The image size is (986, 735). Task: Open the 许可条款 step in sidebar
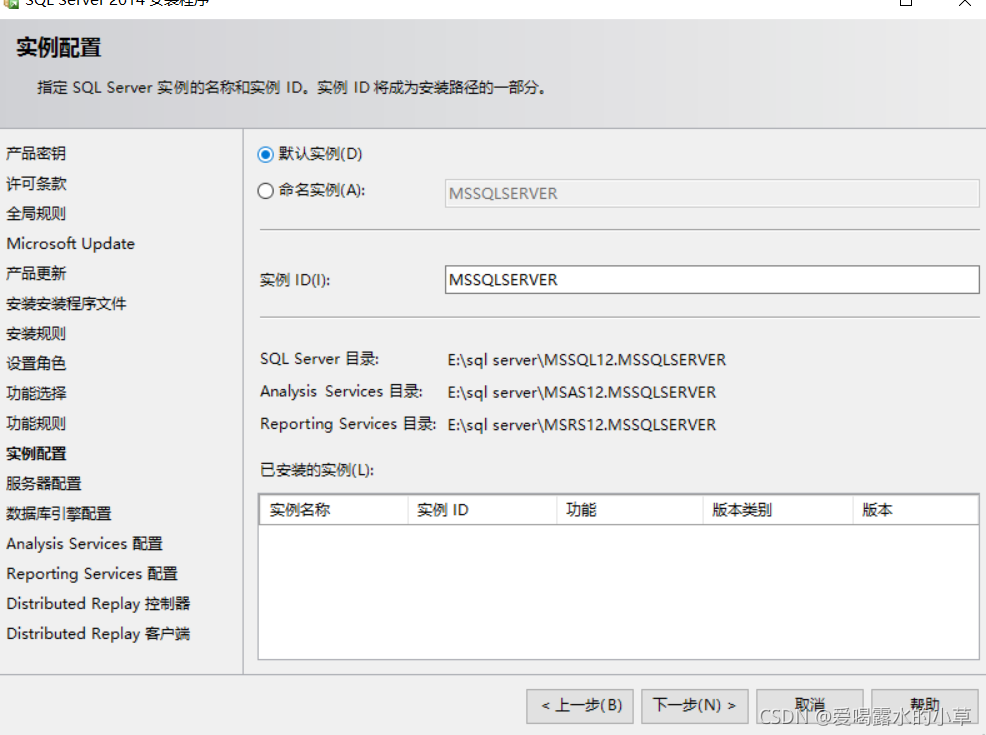[x=36, y=184]
